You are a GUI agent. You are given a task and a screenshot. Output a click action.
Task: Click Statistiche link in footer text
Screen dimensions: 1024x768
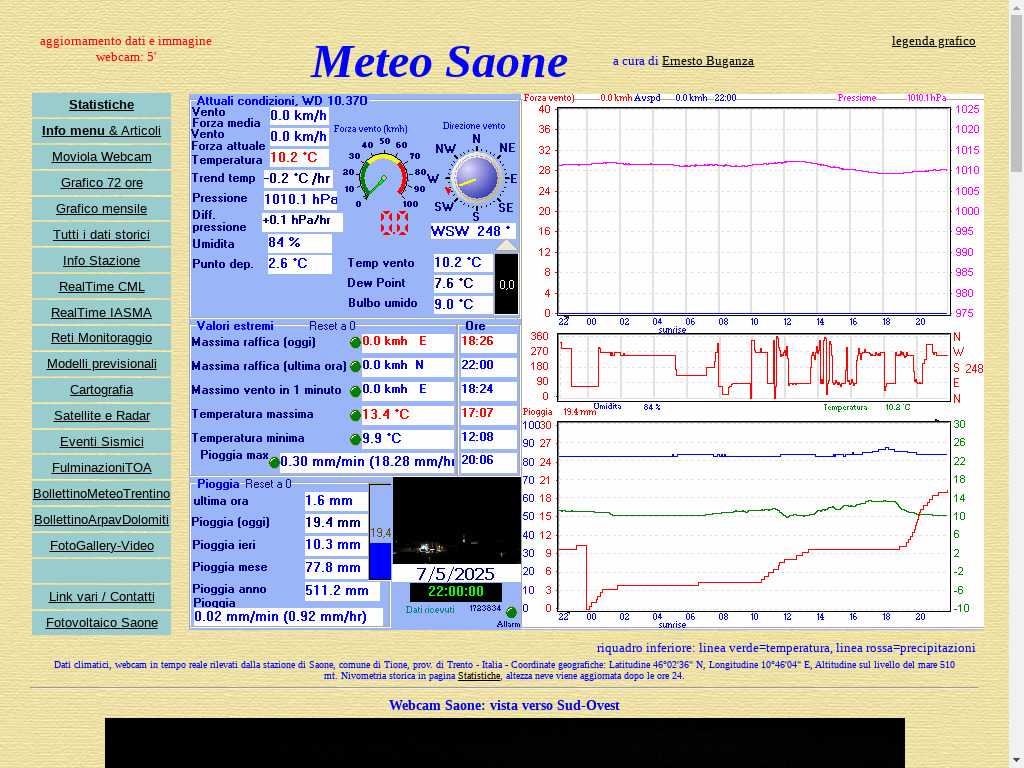pos(479,676)
